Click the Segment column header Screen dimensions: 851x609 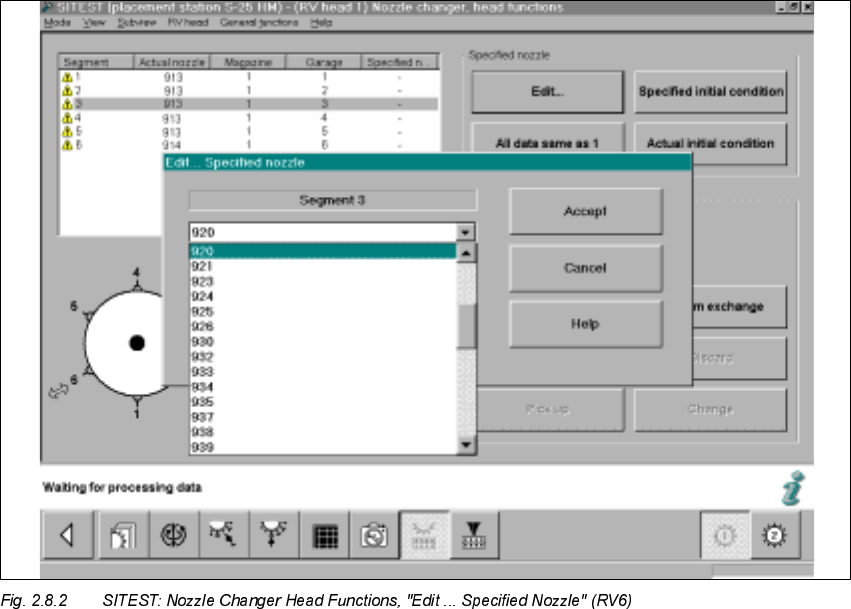(96, 62)
